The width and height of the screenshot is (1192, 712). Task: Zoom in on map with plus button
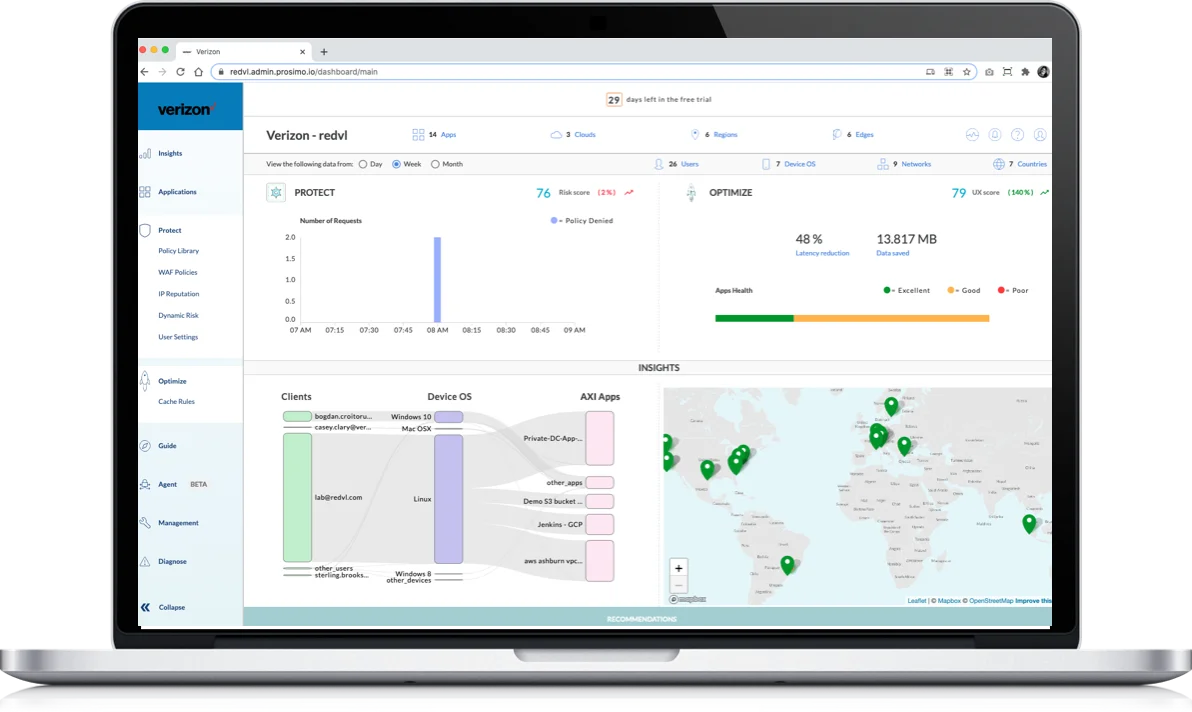pos(679,568)
